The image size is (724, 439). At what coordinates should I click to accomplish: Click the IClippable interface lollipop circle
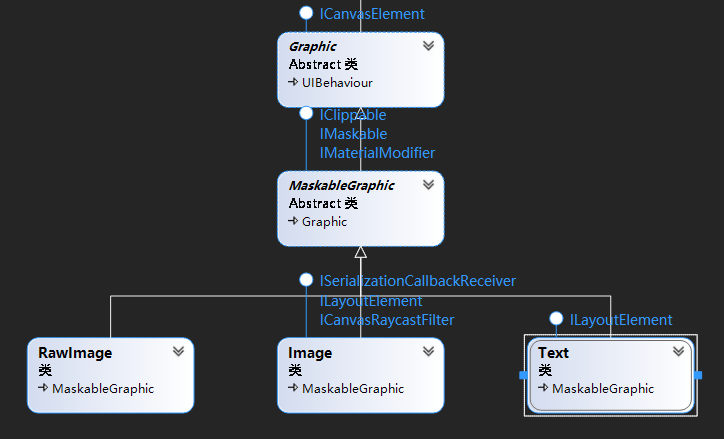(306, 113)
